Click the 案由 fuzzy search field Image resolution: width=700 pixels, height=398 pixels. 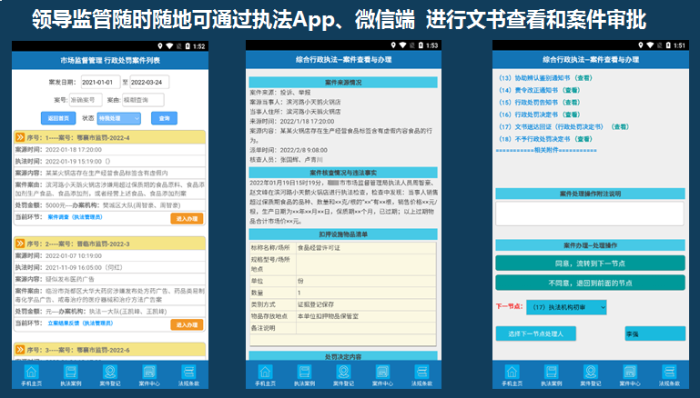(143, 100)
